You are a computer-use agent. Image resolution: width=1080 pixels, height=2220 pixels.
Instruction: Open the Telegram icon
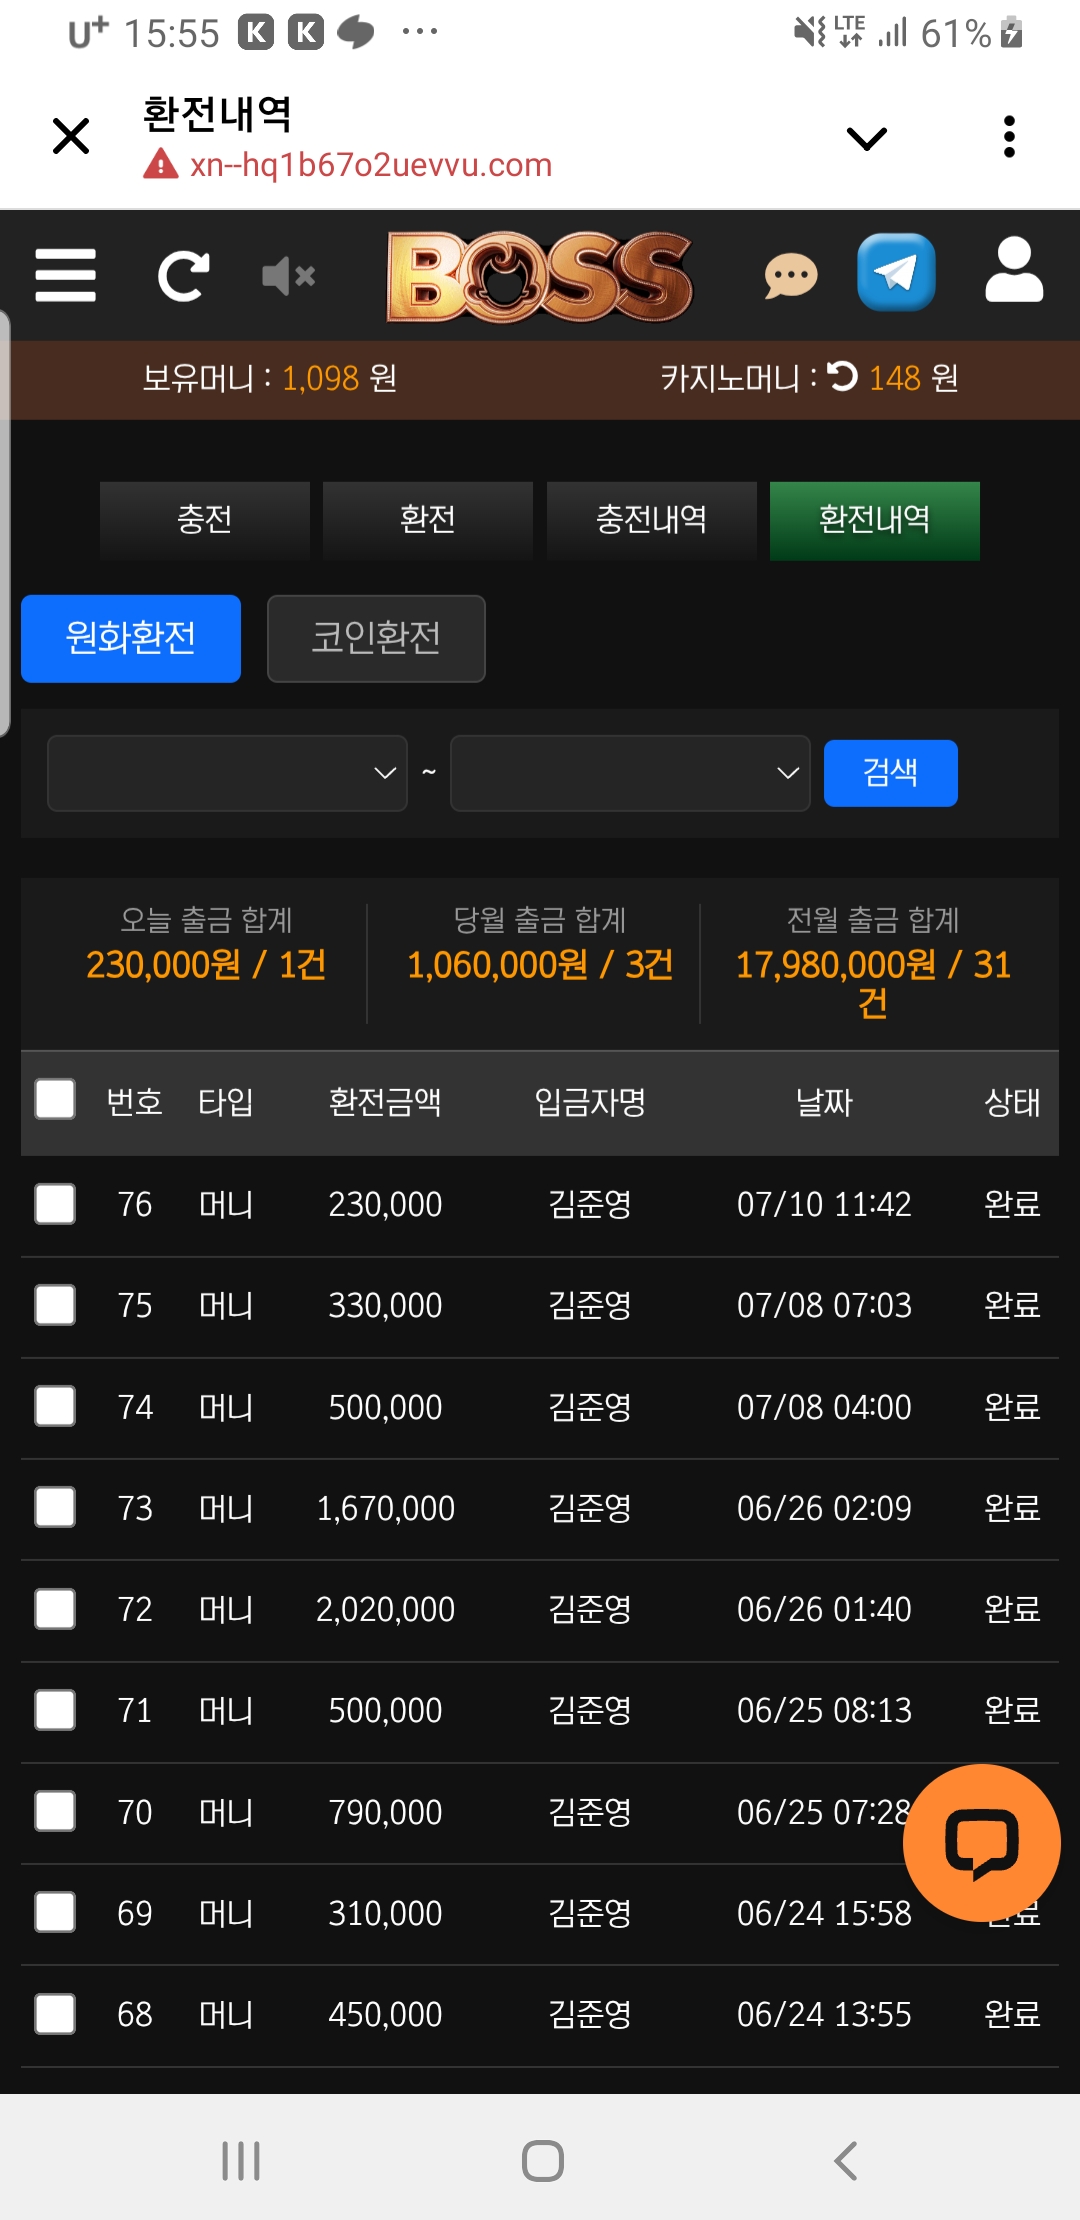coord(896,272)
